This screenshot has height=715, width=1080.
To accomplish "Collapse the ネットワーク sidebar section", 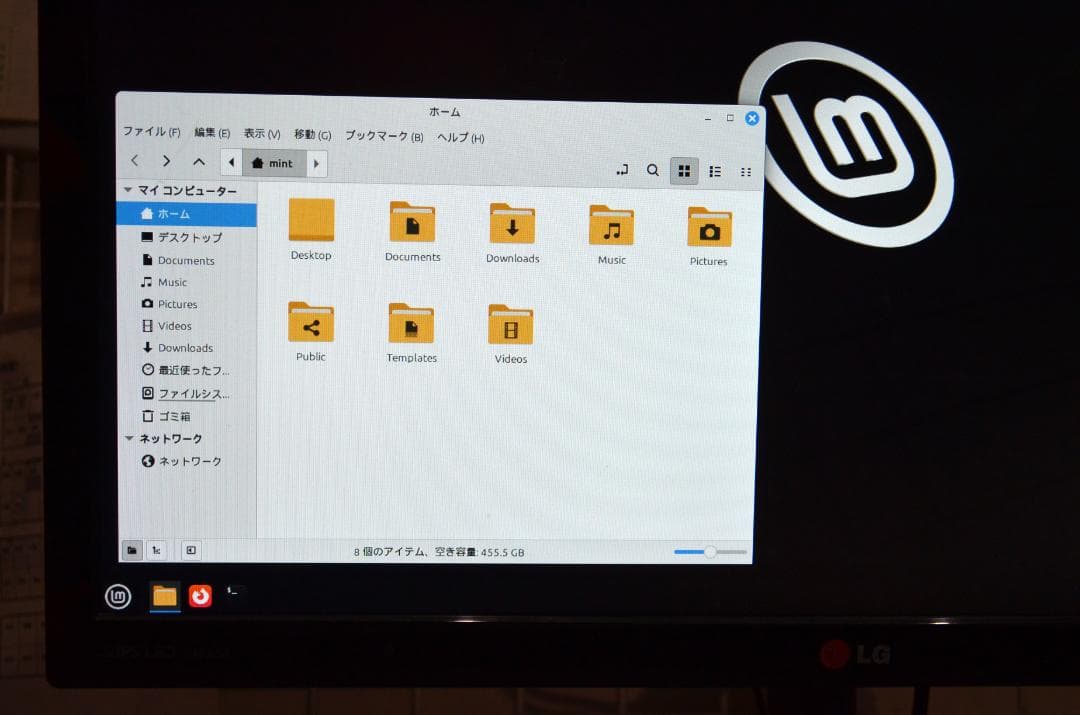I will (x=128, y=438).
